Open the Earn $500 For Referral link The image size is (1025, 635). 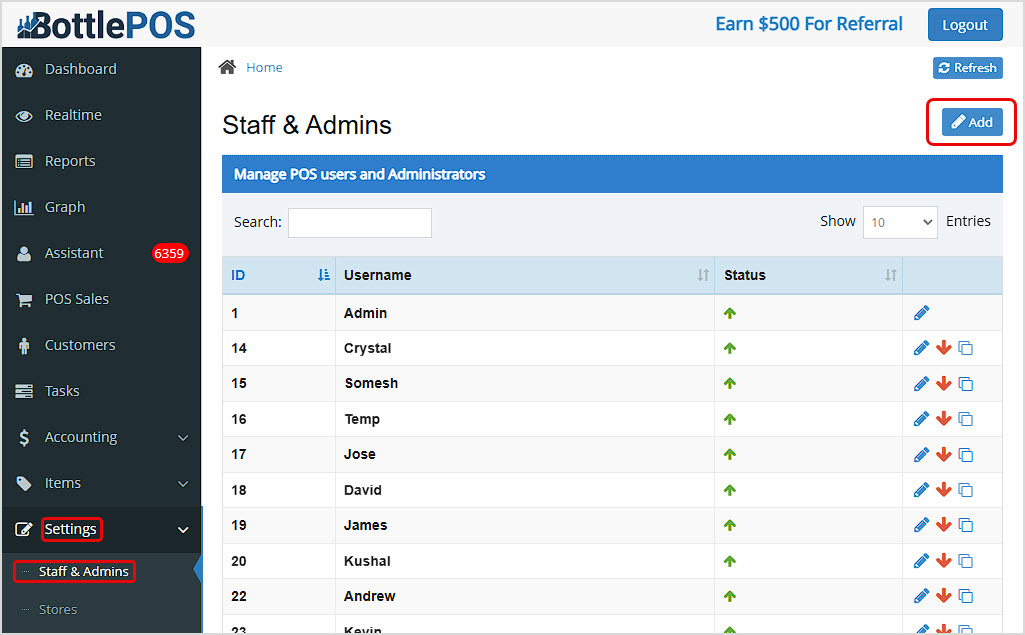pos(808,23)
